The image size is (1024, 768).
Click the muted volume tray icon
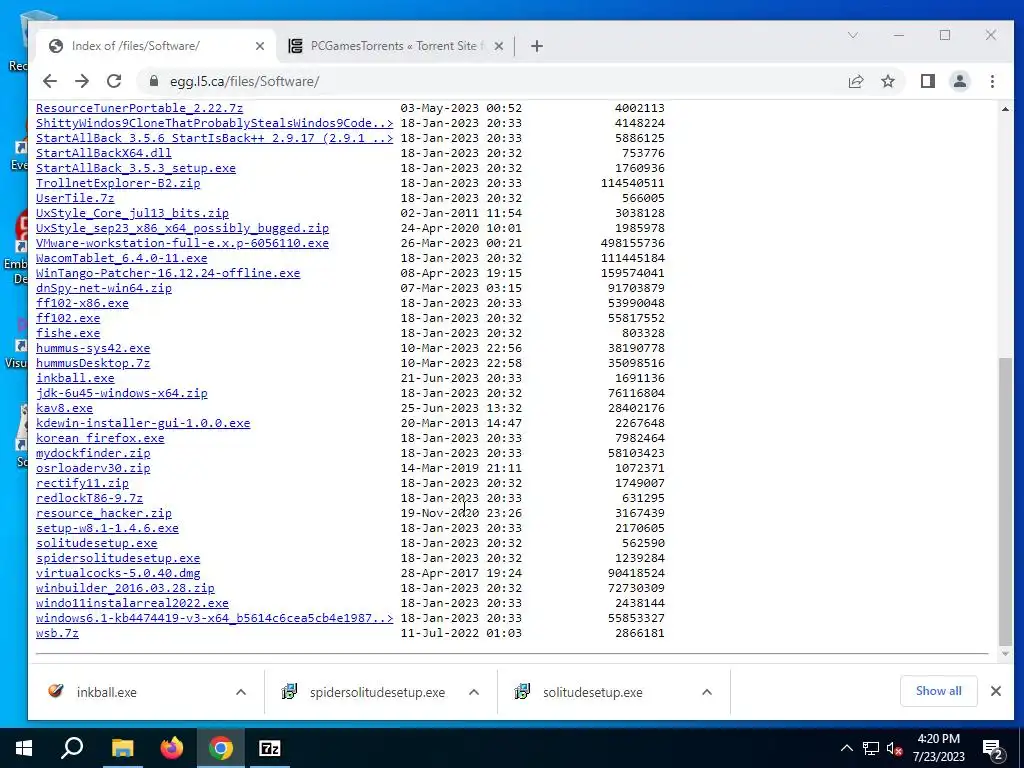pos(894,748)
